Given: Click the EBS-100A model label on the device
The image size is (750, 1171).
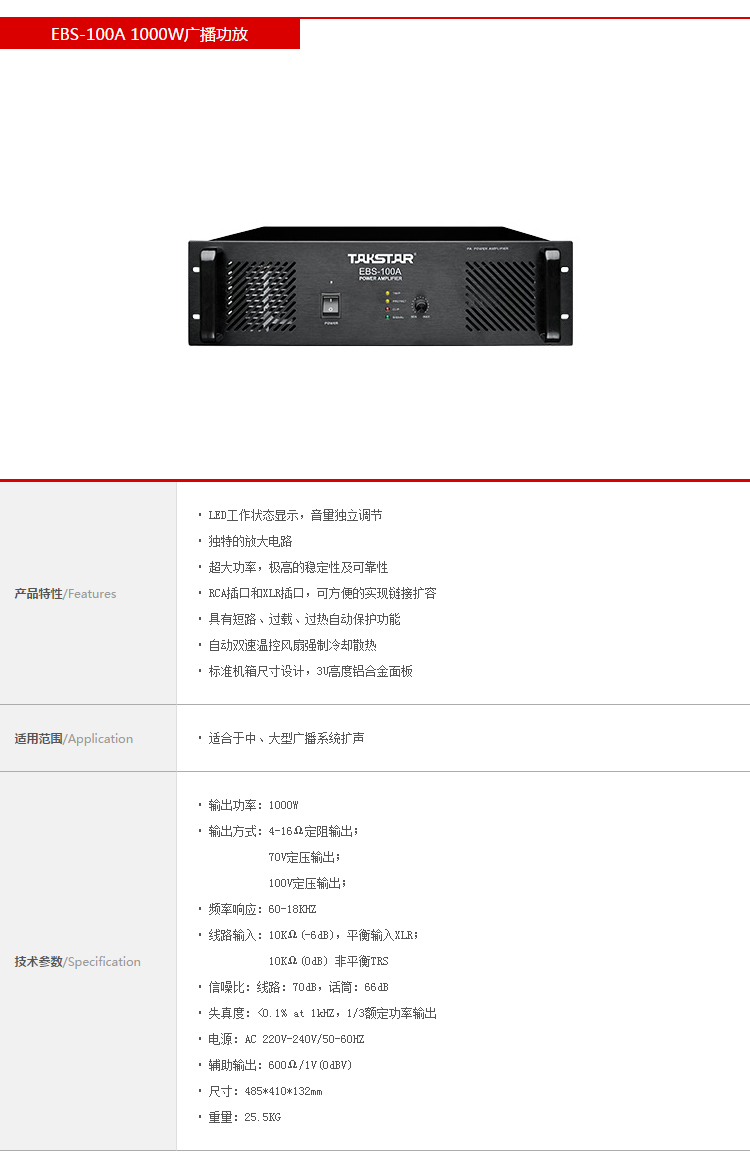Looking at the screenshot, I should [x=380, y=271].
